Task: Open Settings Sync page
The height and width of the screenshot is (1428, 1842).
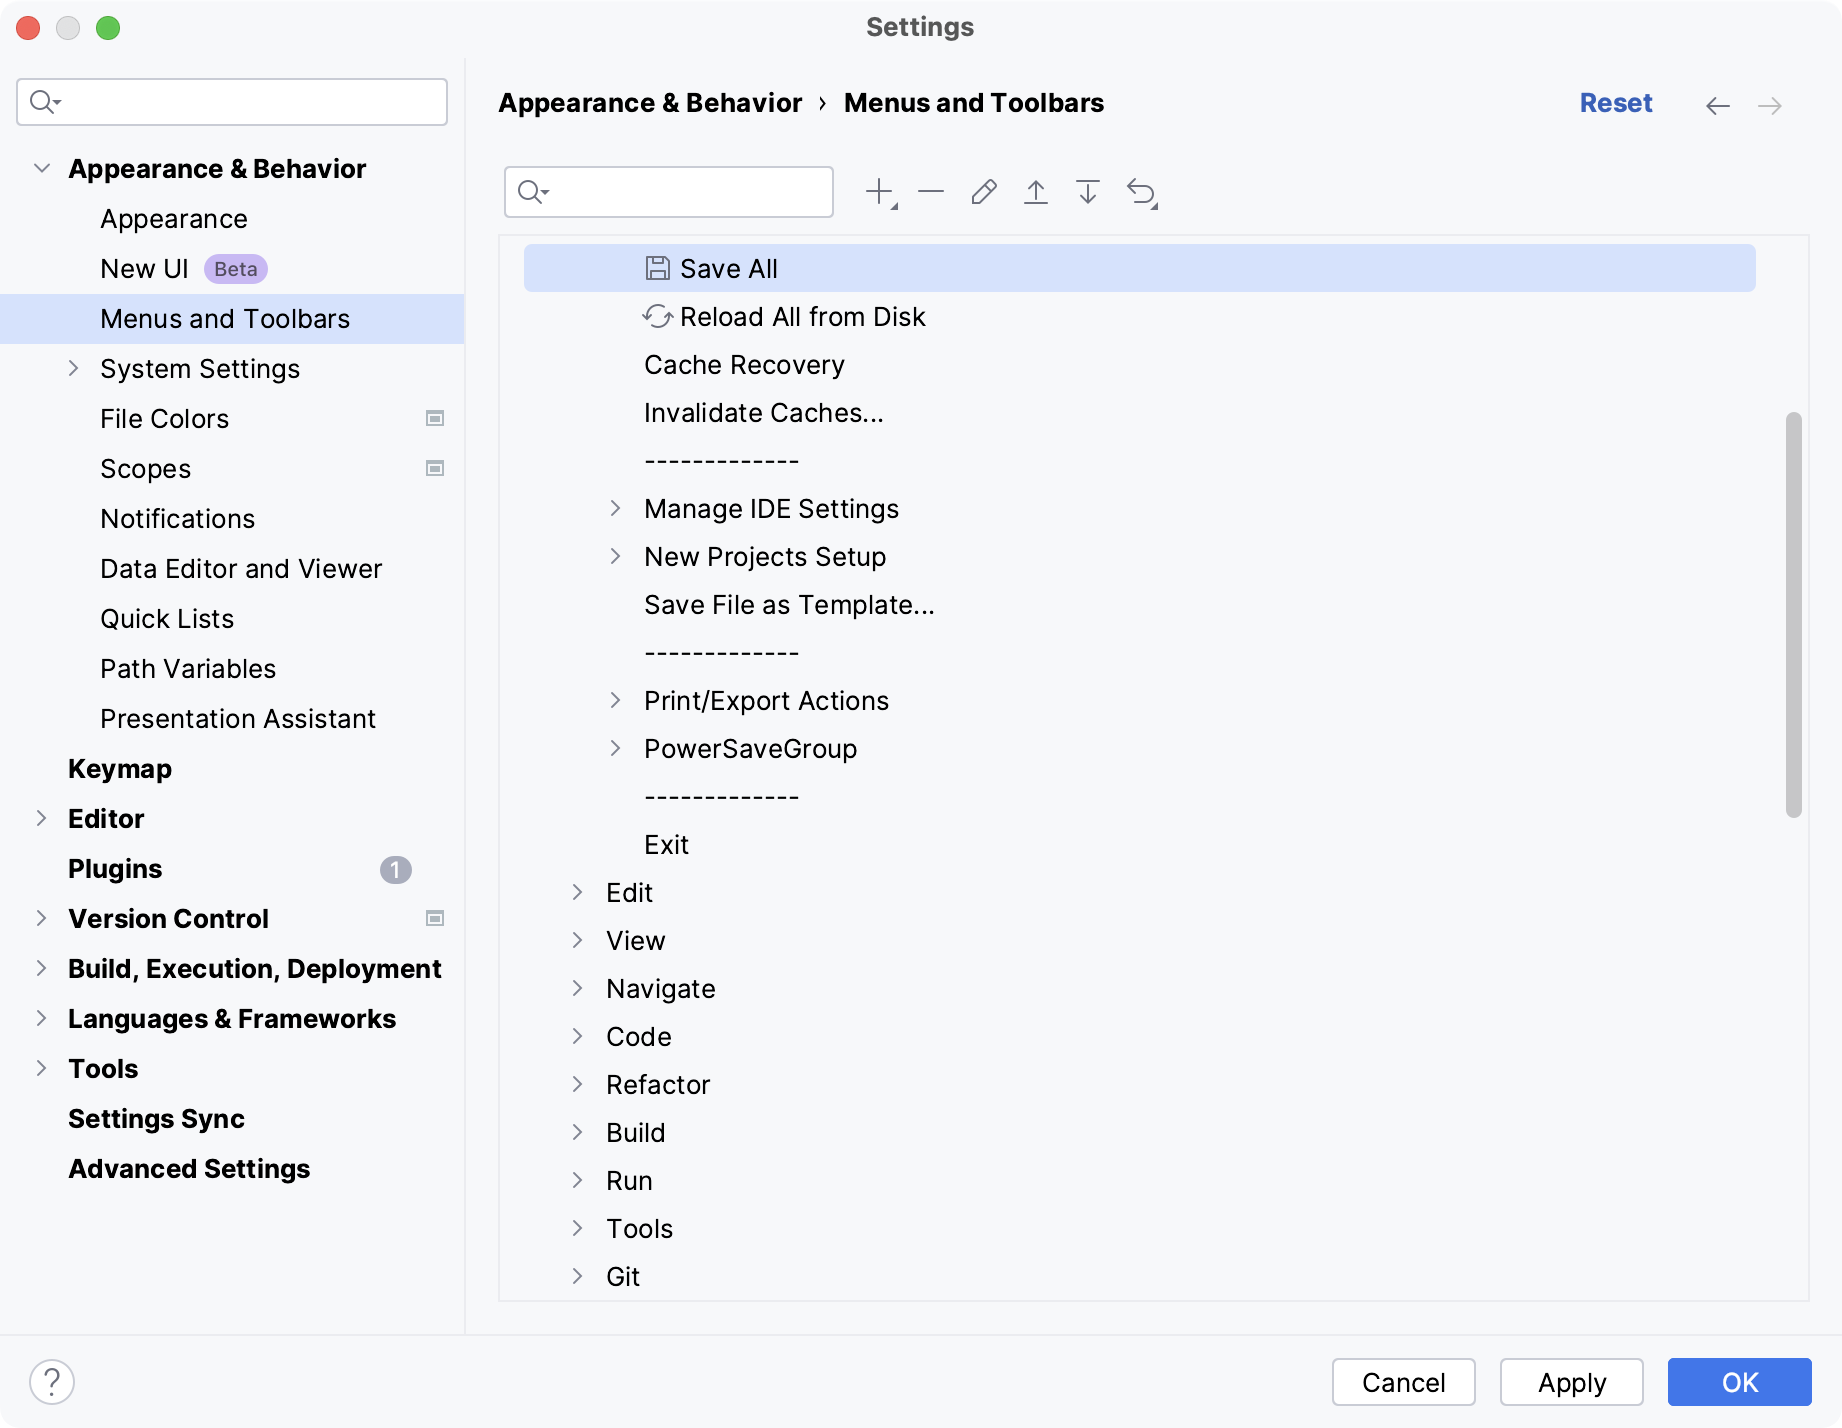Action: click(156, 1119)
